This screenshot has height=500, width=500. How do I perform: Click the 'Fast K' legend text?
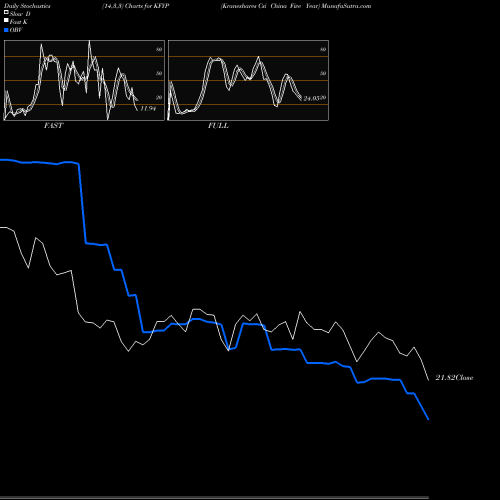point(19,22)
